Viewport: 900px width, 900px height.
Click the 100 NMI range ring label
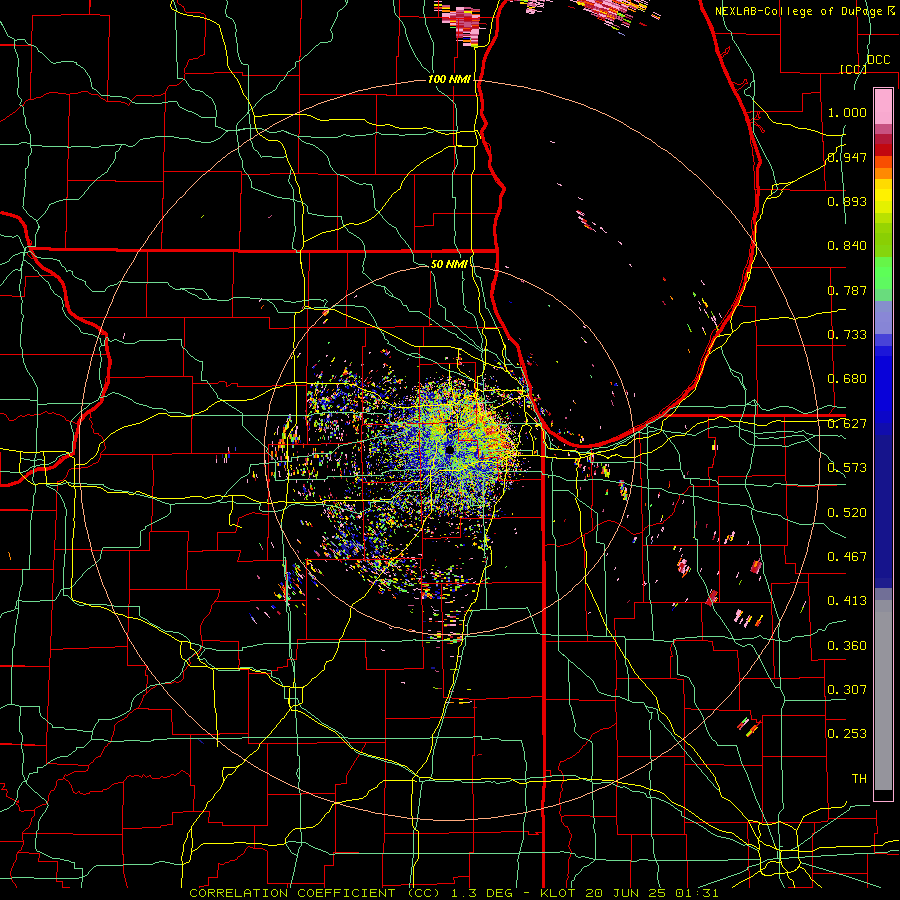click(449, 79)
